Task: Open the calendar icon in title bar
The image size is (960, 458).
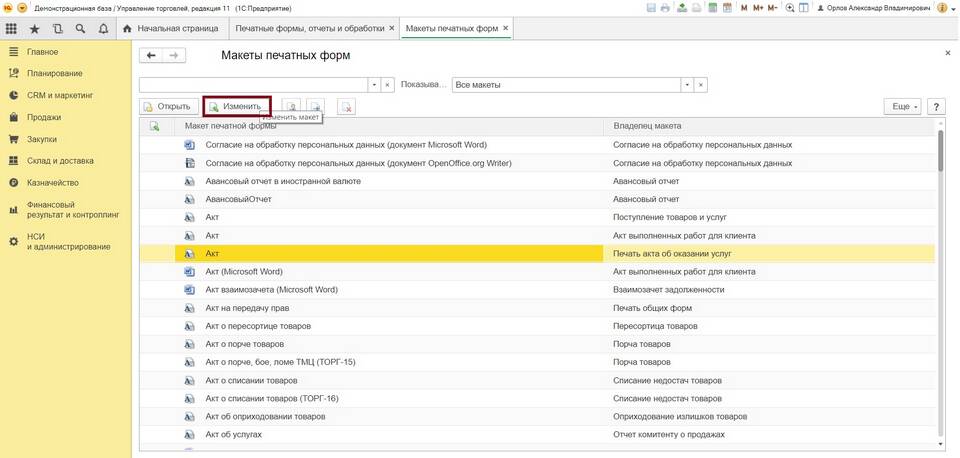Action: point(728,8)
